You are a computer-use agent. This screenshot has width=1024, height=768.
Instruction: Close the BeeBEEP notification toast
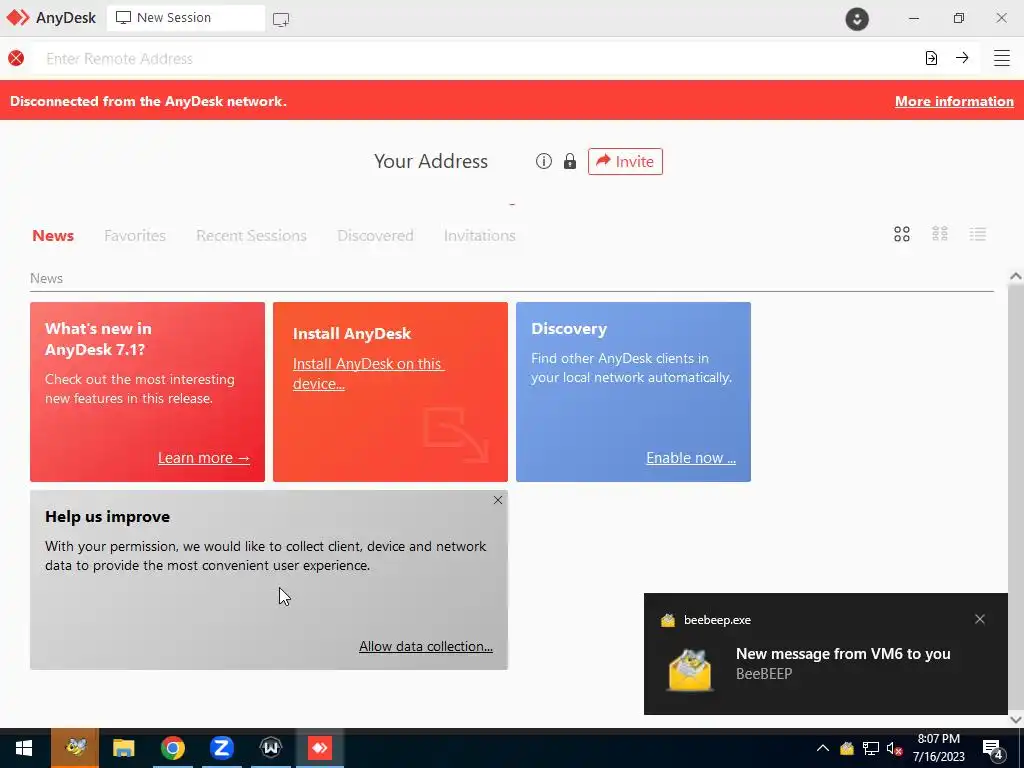[x=980, y=619]
